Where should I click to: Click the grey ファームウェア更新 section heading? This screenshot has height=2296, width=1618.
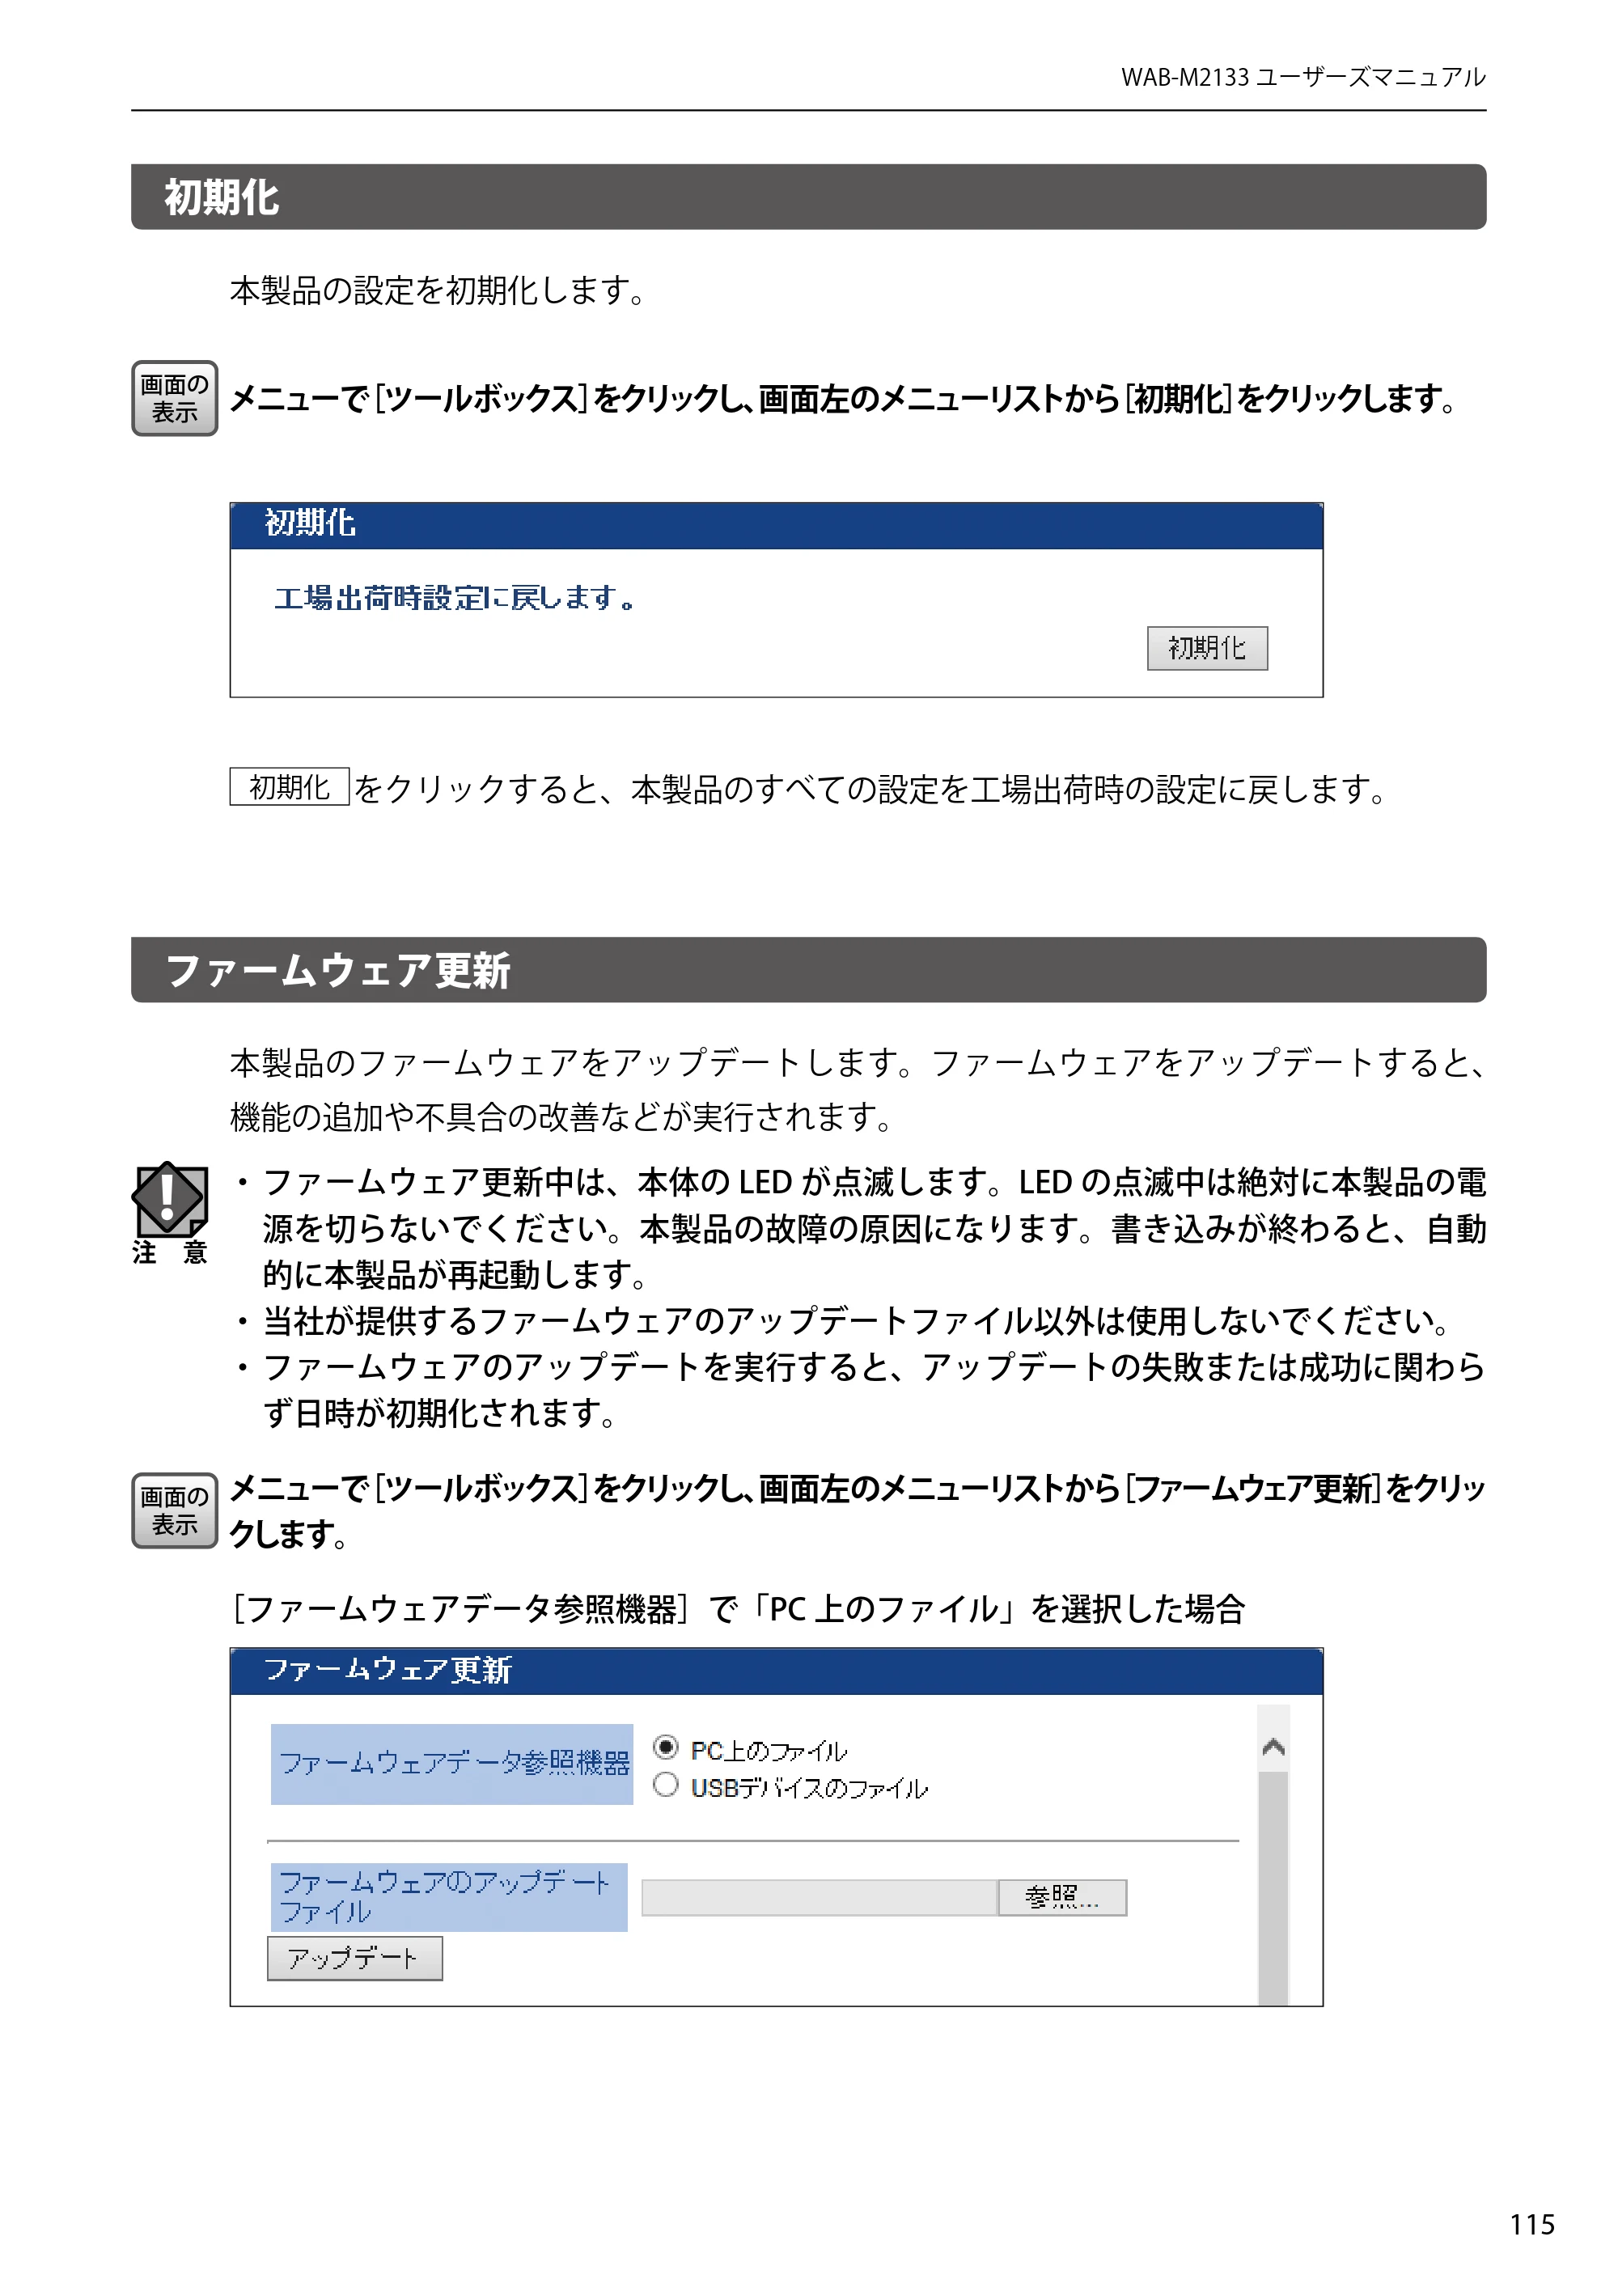tap(808, 970)
